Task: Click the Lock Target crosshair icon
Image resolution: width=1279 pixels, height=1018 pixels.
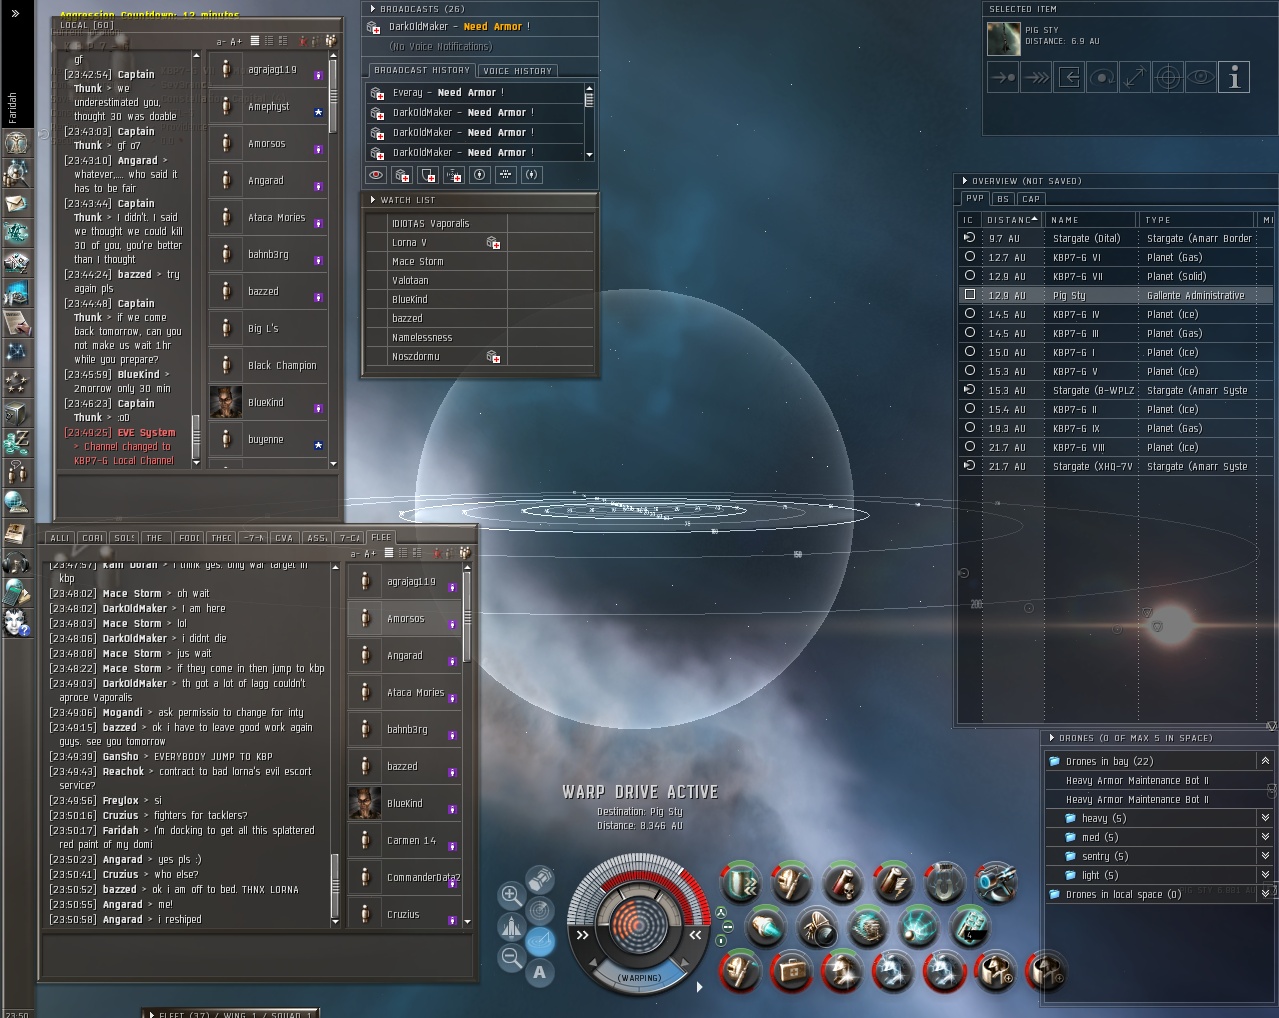Action: (1168, 77)
